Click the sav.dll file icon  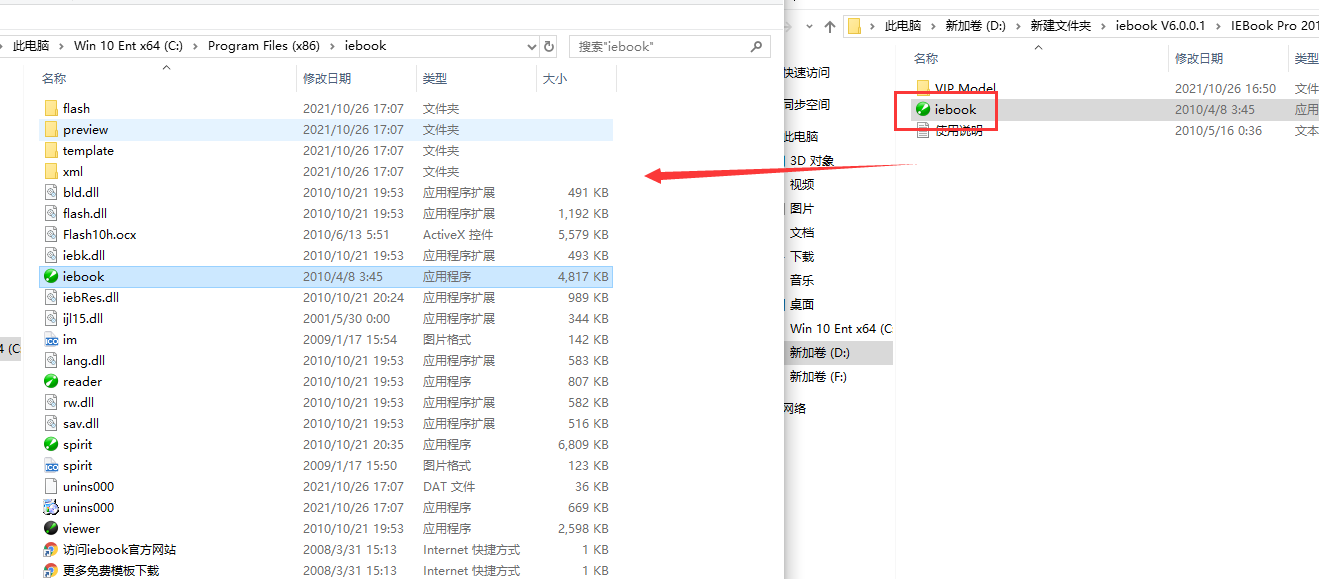point(51,423)
